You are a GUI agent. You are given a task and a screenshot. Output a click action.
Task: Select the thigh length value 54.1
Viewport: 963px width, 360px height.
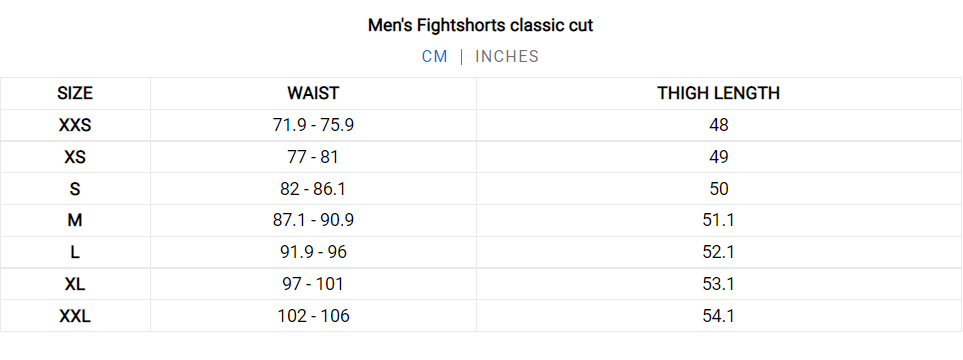(x=719, y=316)
